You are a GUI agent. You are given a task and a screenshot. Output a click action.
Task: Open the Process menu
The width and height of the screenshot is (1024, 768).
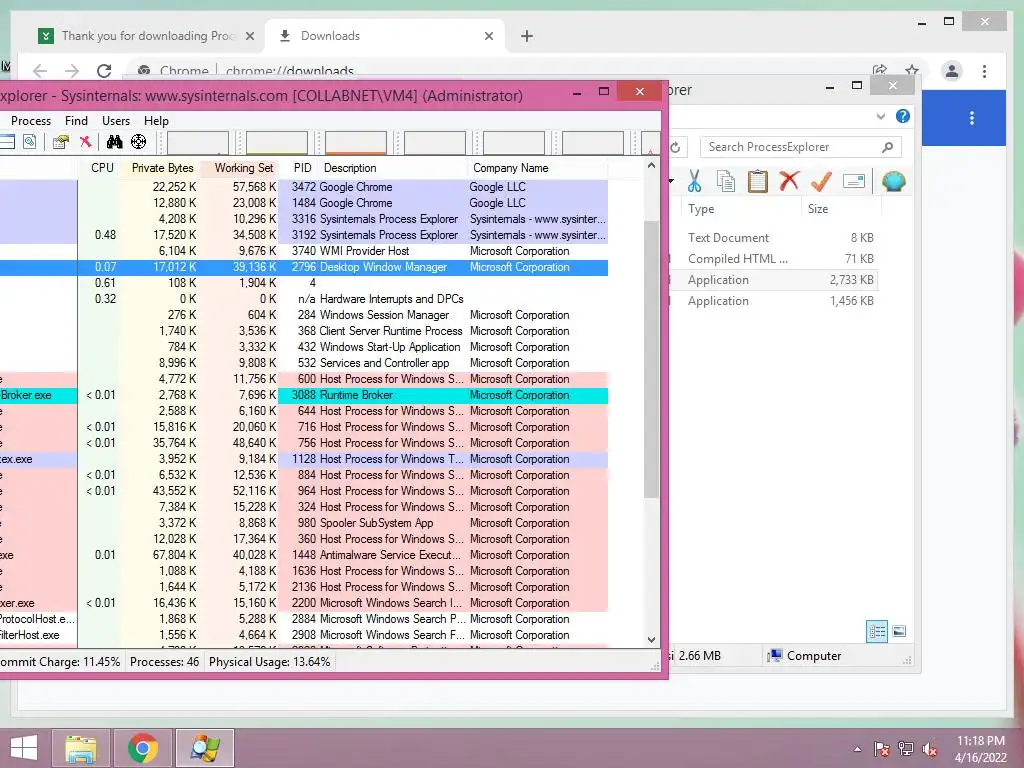click(x=31, y=121)
